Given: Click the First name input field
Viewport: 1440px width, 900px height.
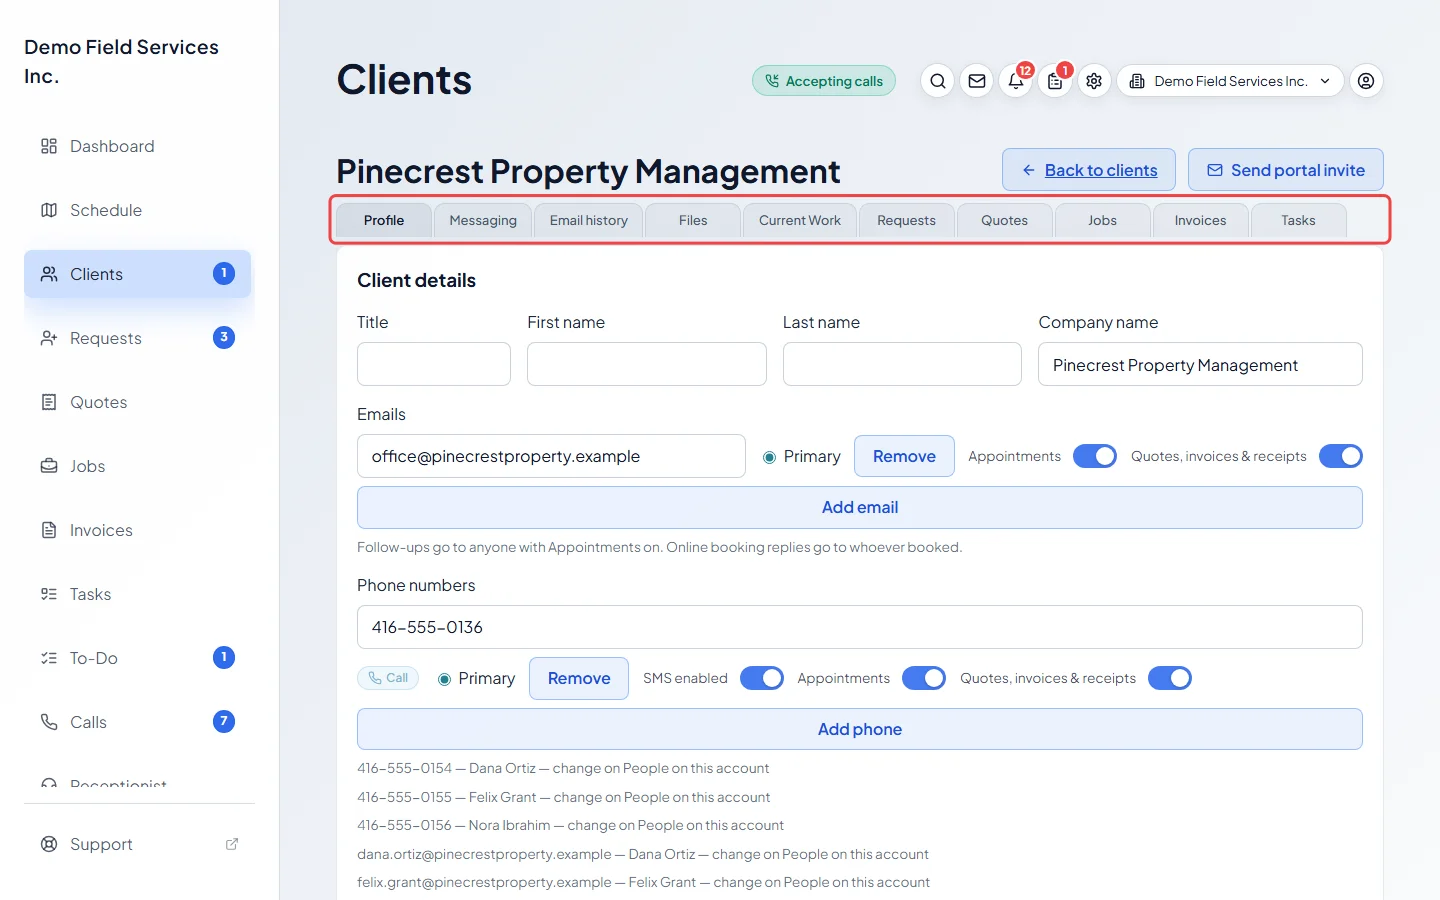Looking at the screenshot, I should (647, 364).
